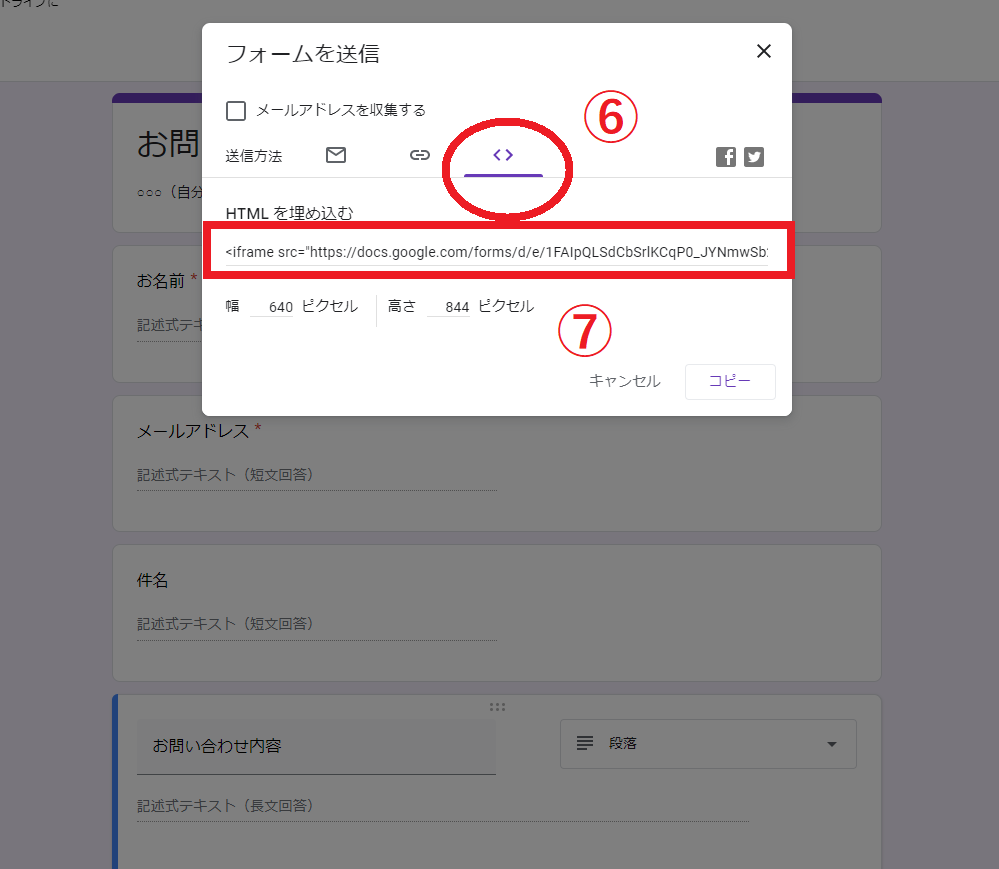The width and height of the screenshot is (999, 869).
Task: Share form via Twitter icon
Action: pyautogui.click(x=754, y=157)
